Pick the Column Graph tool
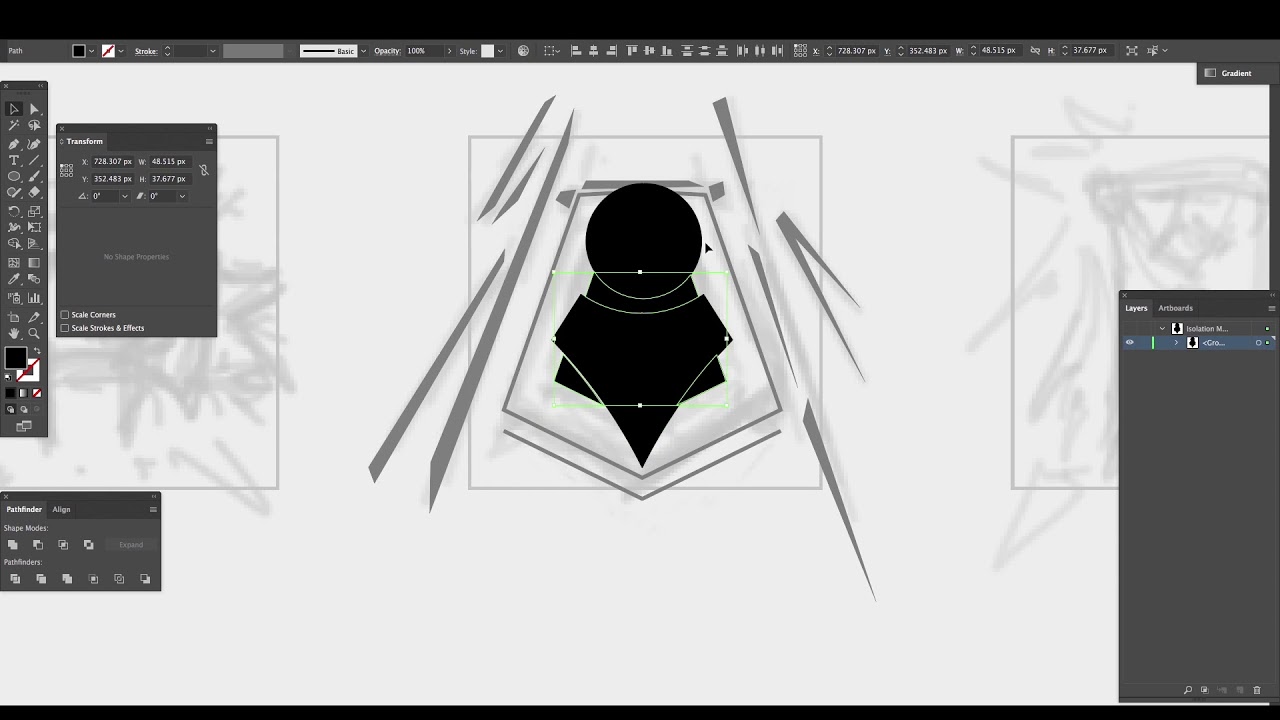The width and height of the screenshot is (1280, 720). (34, 297)
